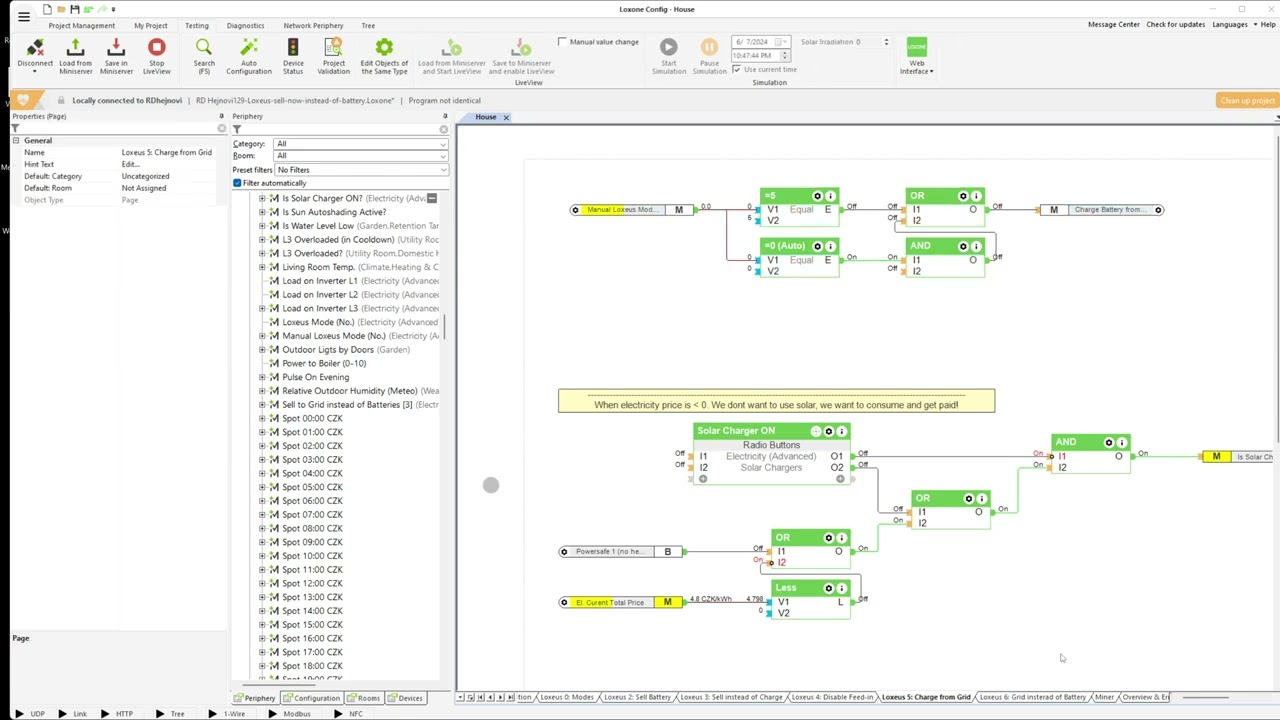
Task: Switch to Loxeus 2: Sell Battery page tab
Action: tap(637, 697)
